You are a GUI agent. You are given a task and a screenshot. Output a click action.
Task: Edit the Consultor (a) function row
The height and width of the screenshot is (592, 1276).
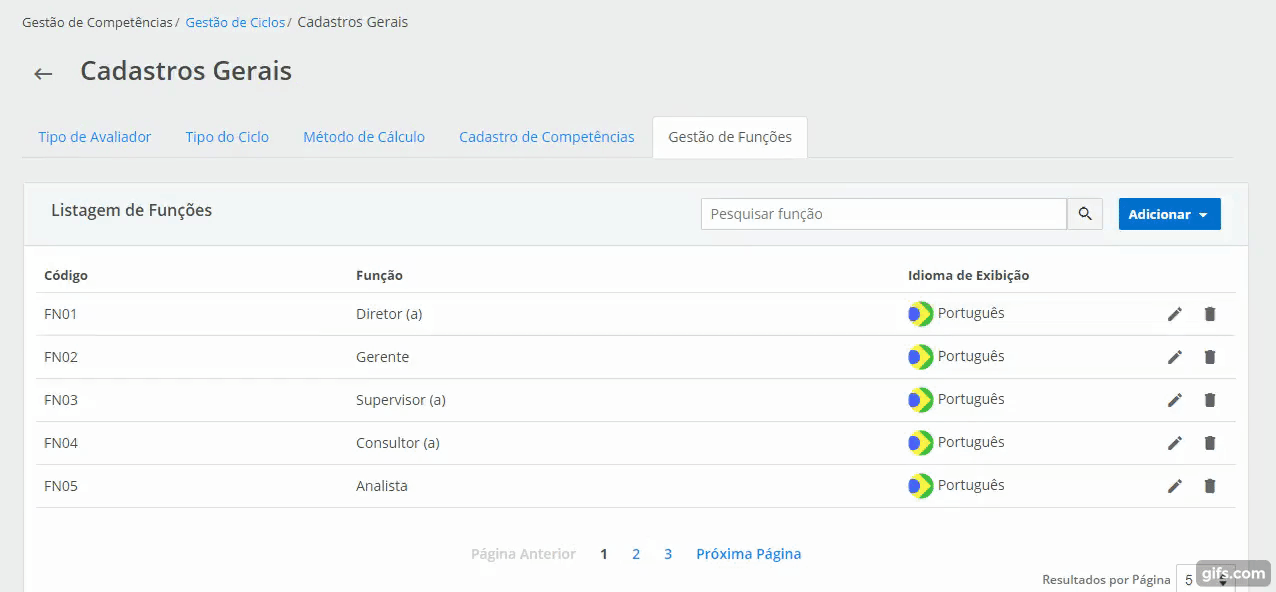1175,443
